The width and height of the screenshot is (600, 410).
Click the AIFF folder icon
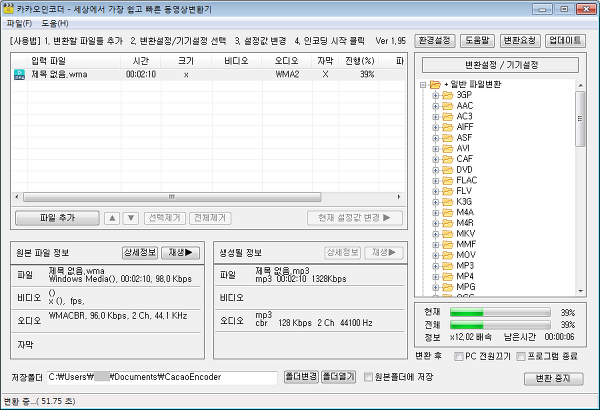click(448, 127)
